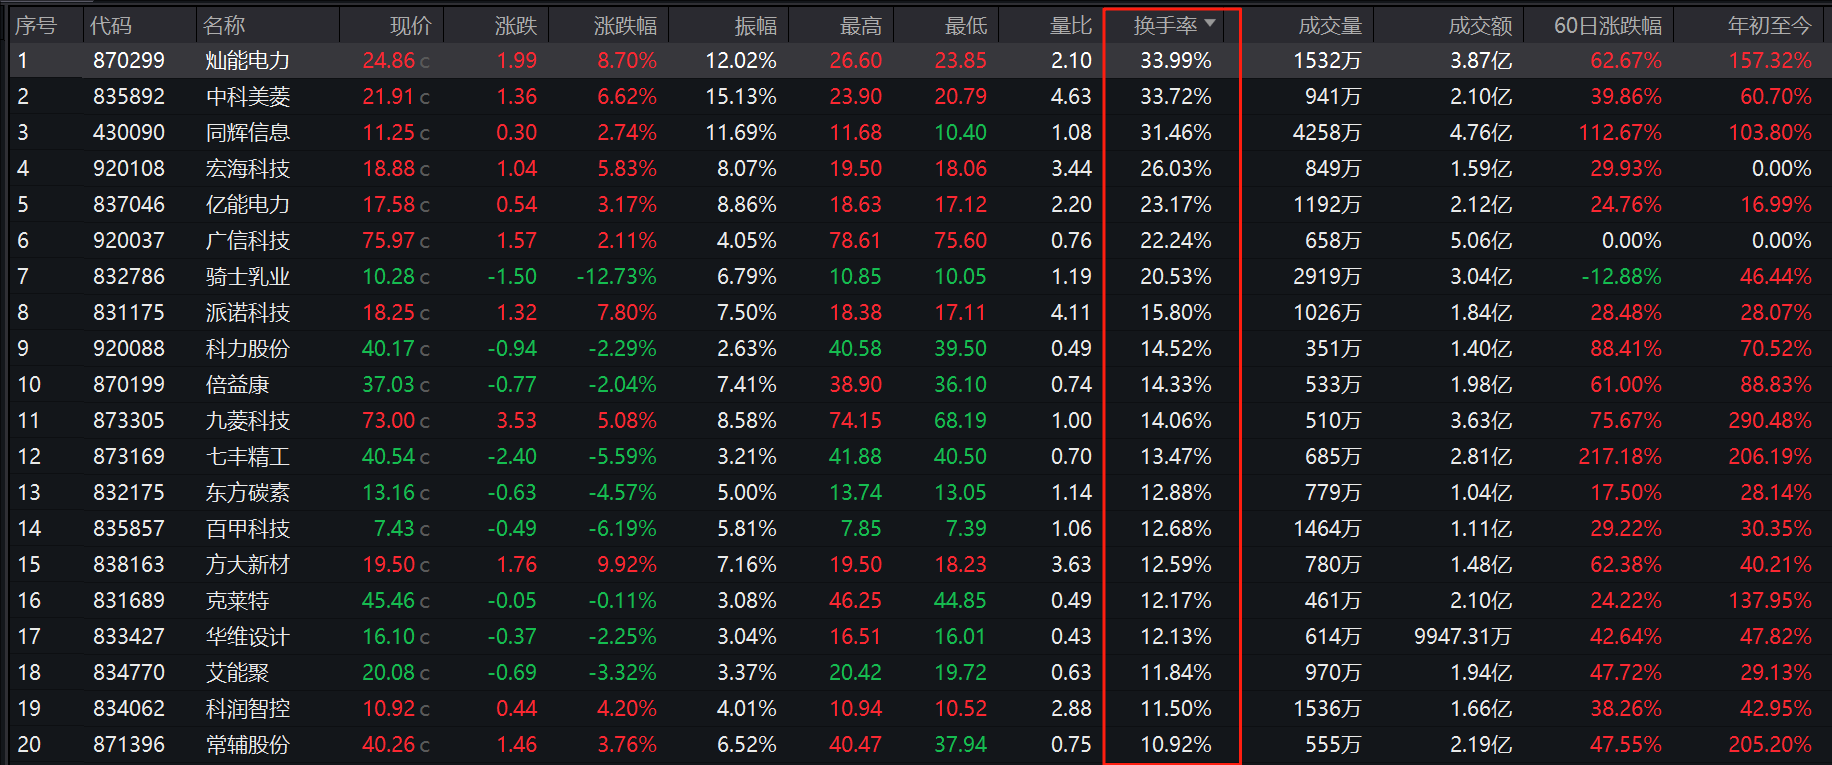Click year-to-date value 157.32%
The width and height of the screenshot is (1832, 765).
click(1770, 60)
